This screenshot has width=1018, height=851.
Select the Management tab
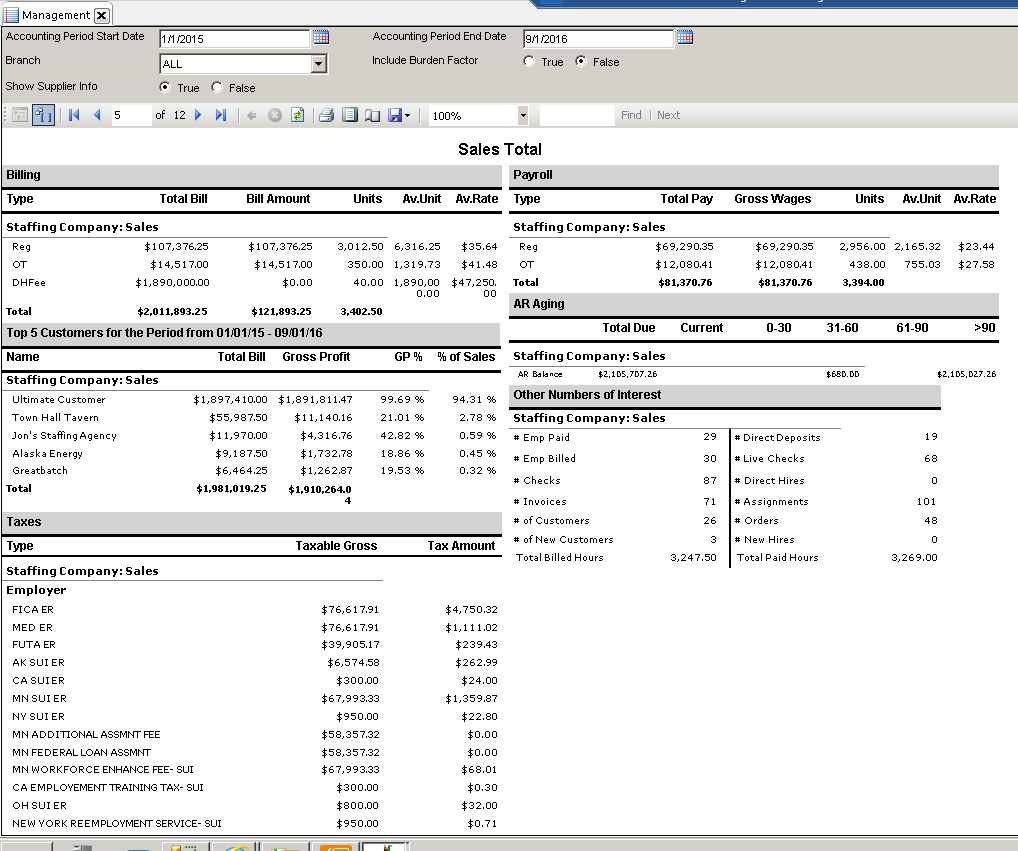click(56, 15)
